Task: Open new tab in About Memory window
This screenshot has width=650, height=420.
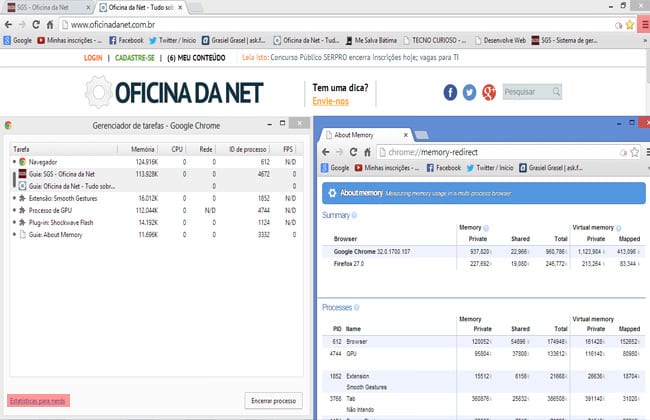Action: click(x=421, y=135)
